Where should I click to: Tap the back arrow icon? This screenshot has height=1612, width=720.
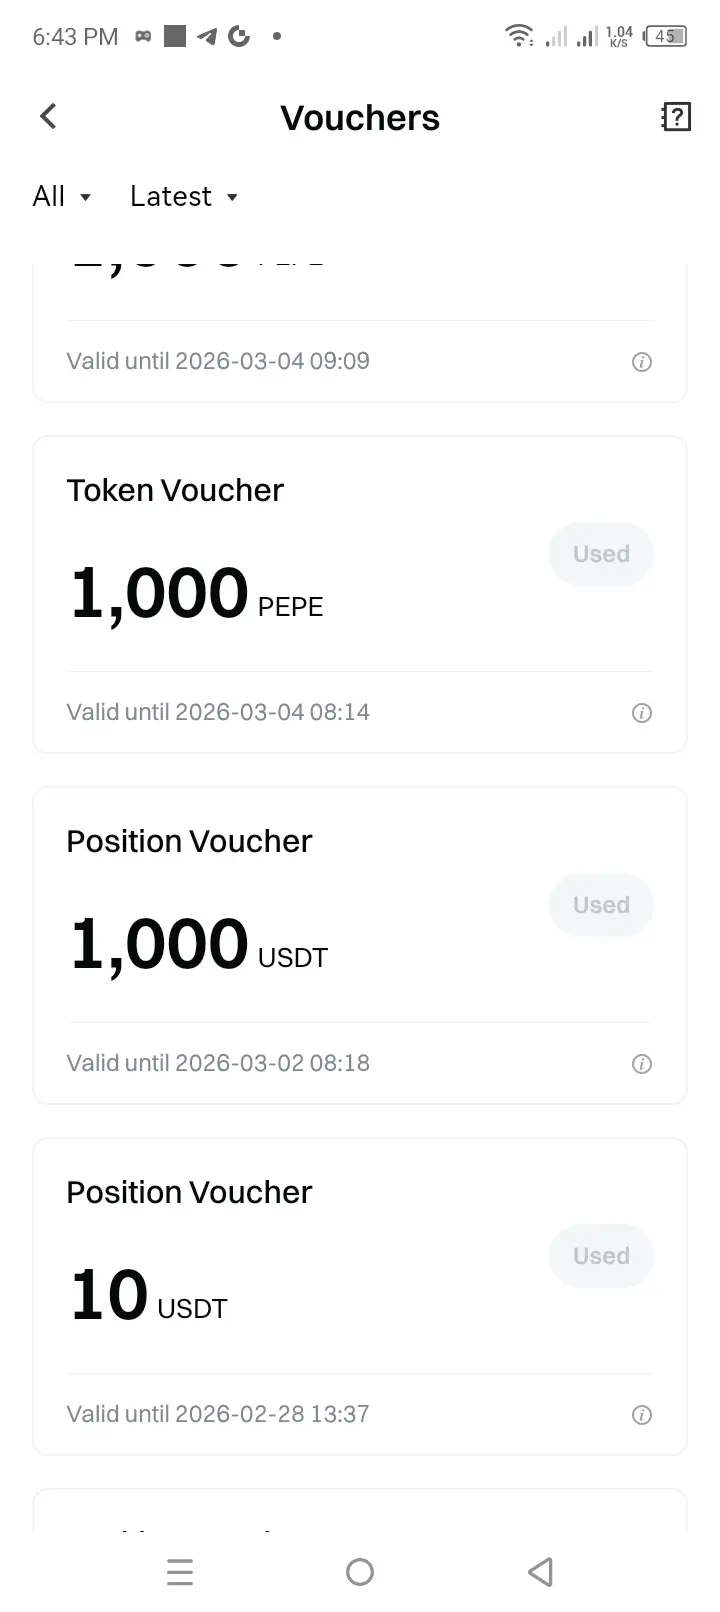(x=48, y=117)
